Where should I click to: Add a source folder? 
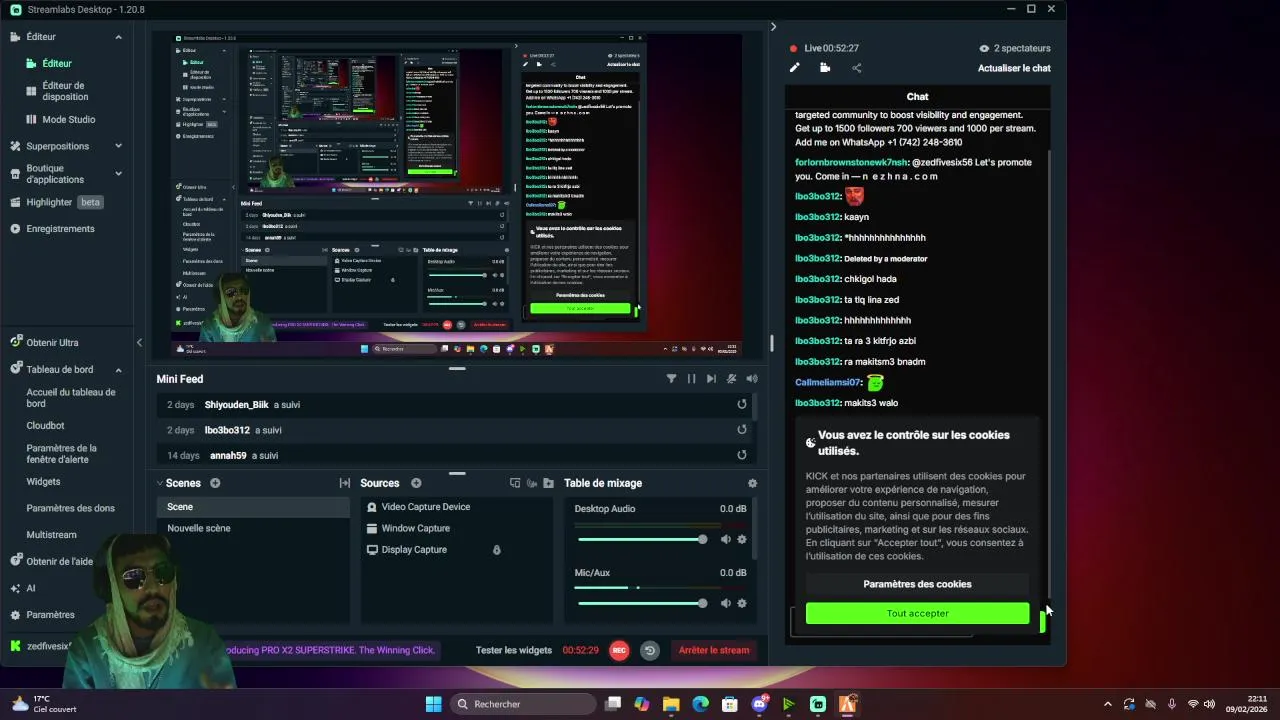[x=548, y=483]
